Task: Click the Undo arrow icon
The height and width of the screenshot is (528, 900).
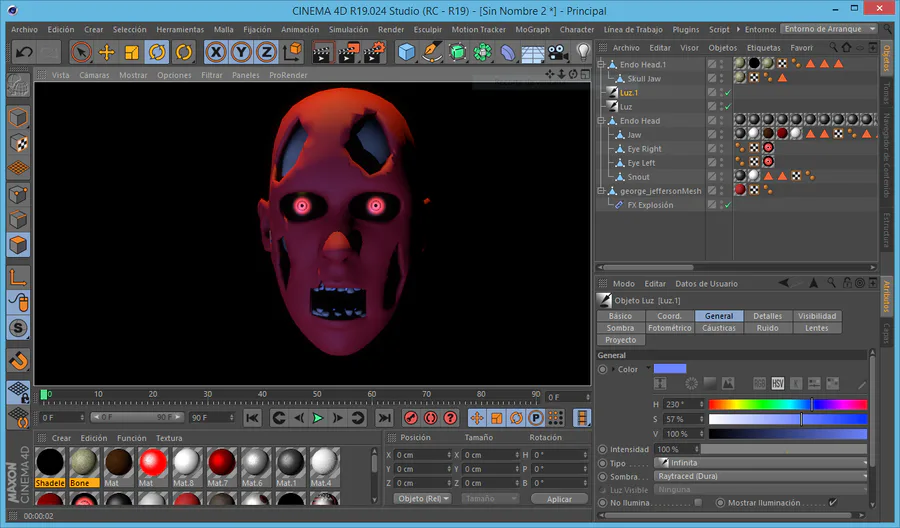Action: pos(24,52)
